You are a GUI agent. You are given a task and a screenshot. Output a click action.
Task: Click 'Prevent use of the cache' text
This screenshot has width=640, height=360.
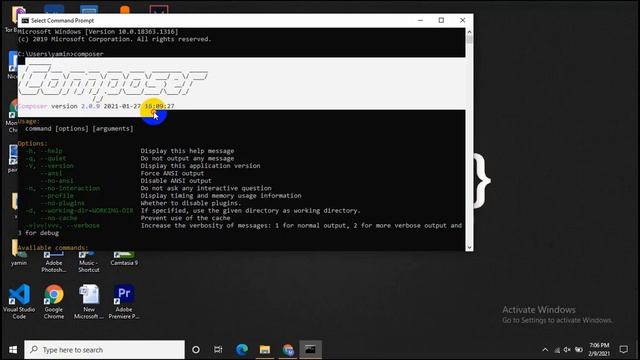pyautogui.click(x=186, y=218)
